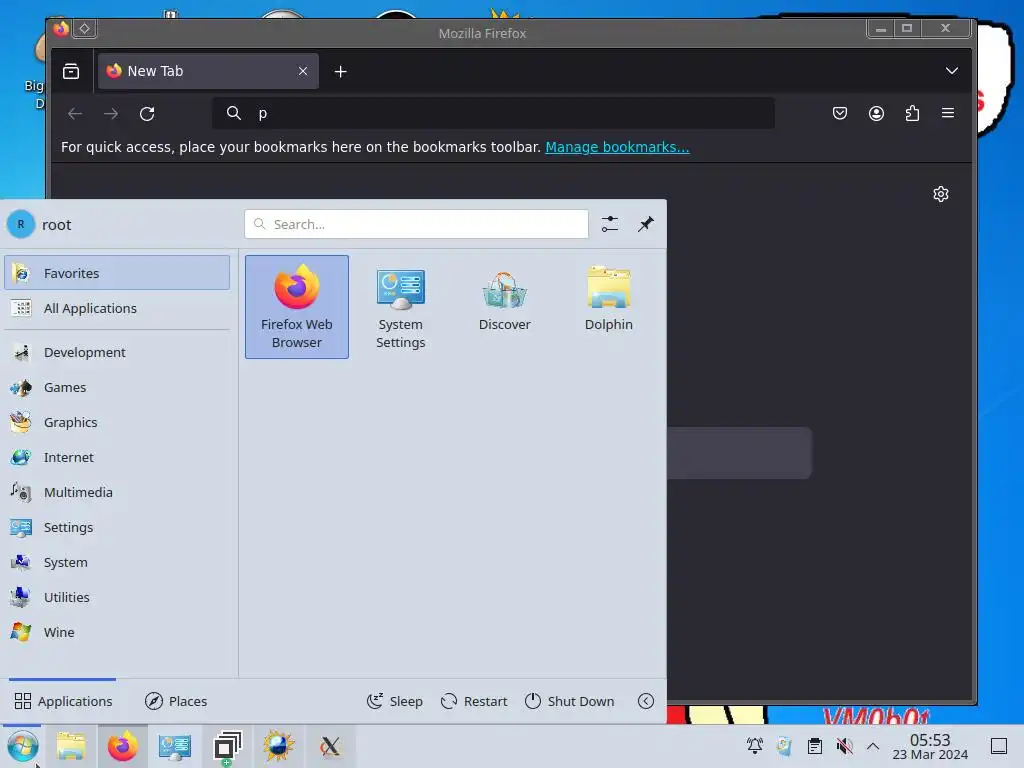The width and height of the screenshot is (1024, 768).
Task: Expand more session options arrow
Action: pos(646,701)
